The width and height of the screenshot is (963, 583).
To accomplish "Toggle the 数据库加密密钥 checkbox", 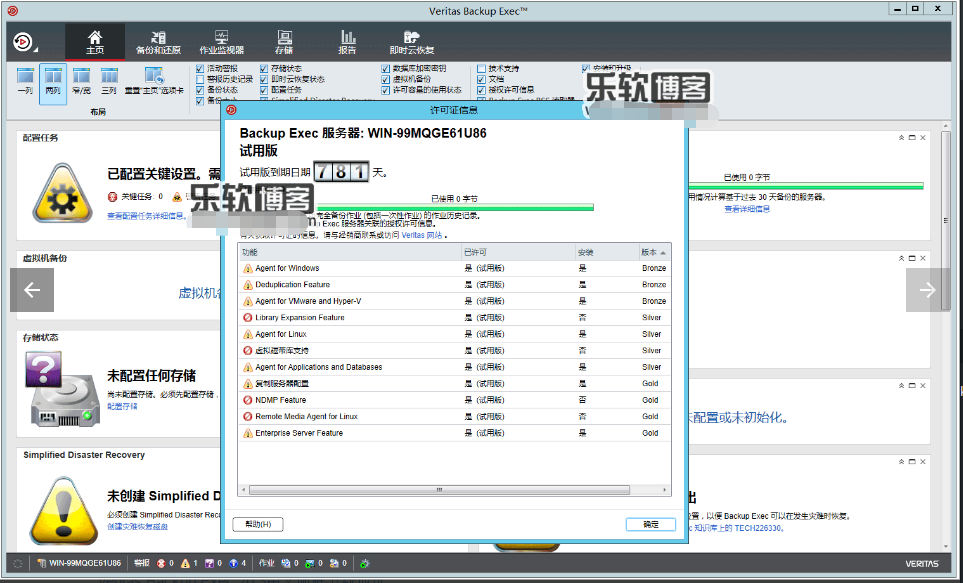I will (x=386, y=69).
